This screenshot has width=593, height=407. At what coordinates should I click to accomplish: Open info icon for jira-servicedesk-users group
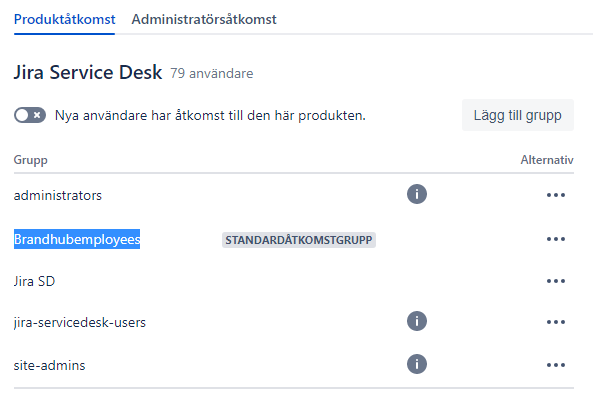(417, 321)
